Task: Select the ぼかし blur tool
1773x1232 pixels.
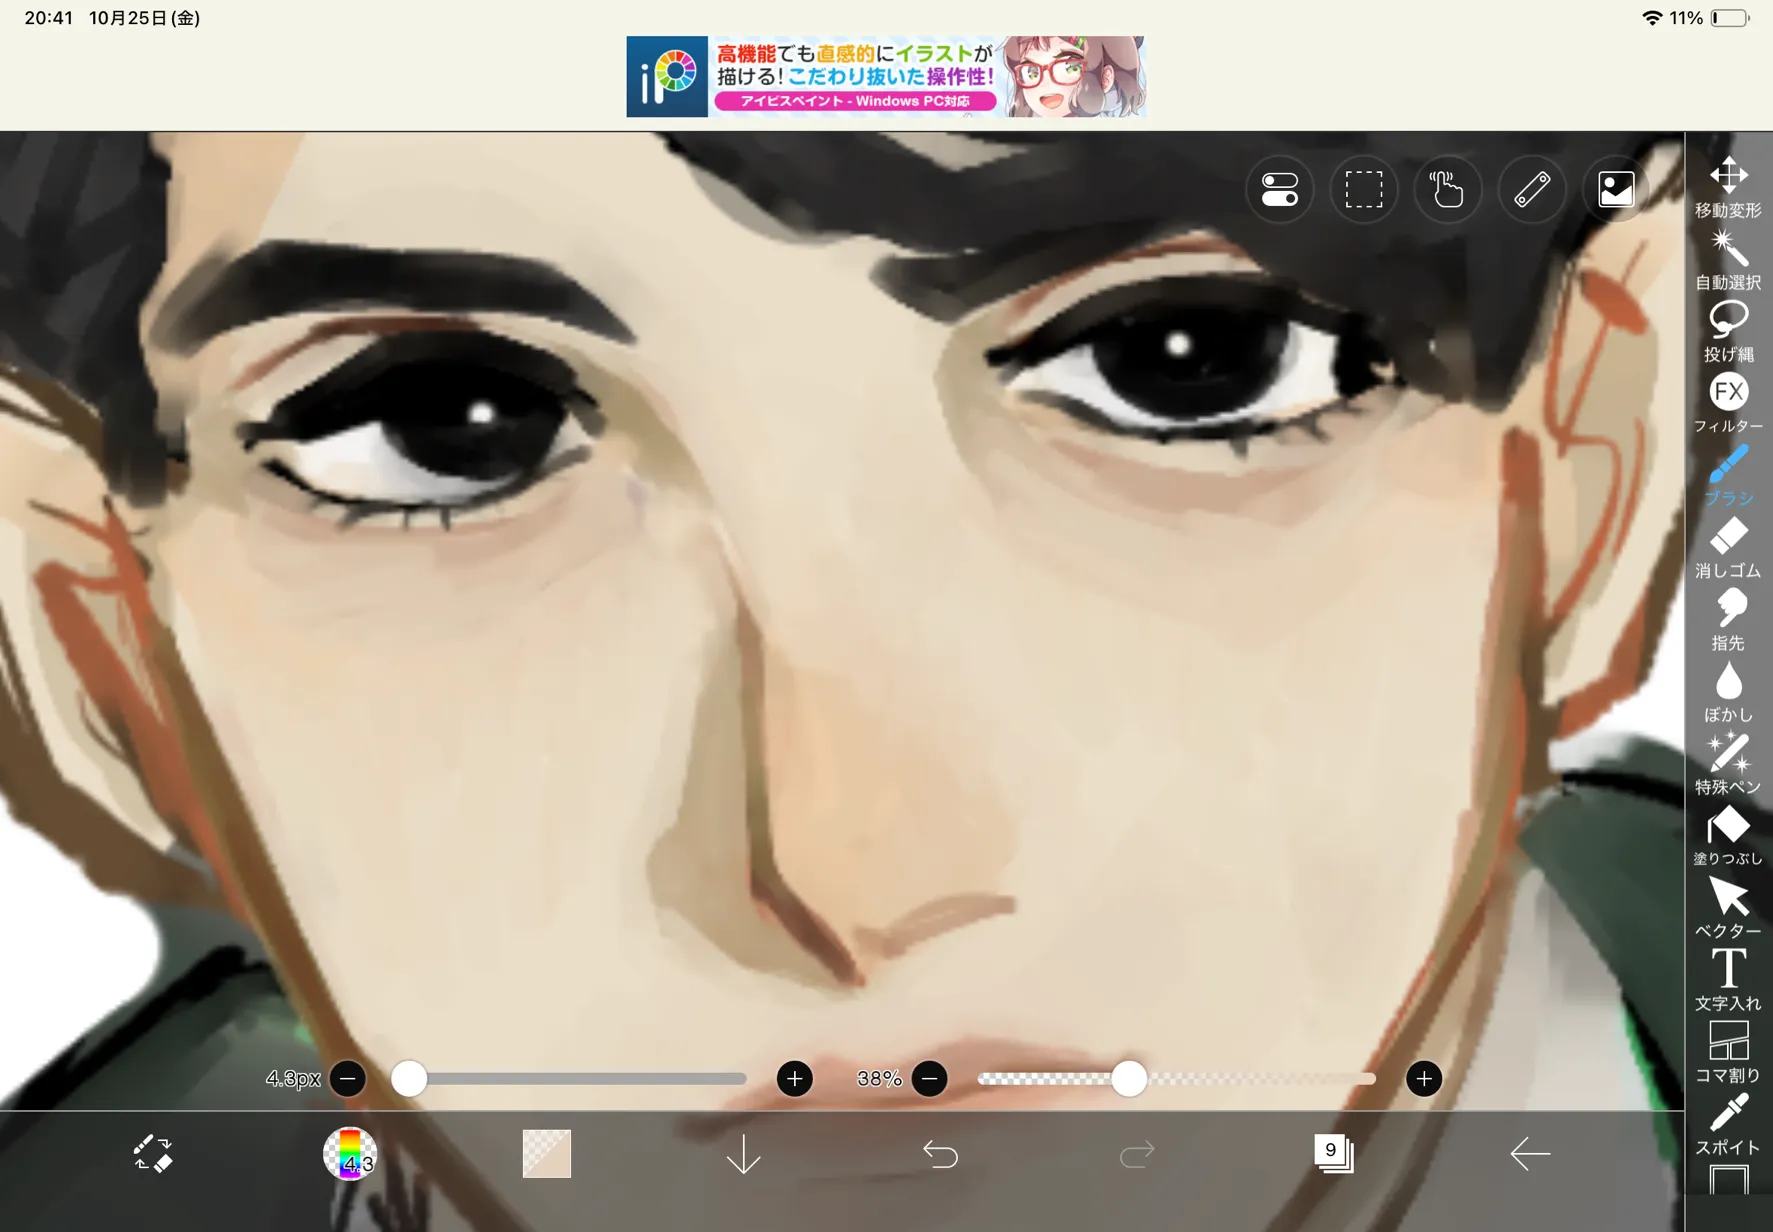Action: [x=1728, y=691]
